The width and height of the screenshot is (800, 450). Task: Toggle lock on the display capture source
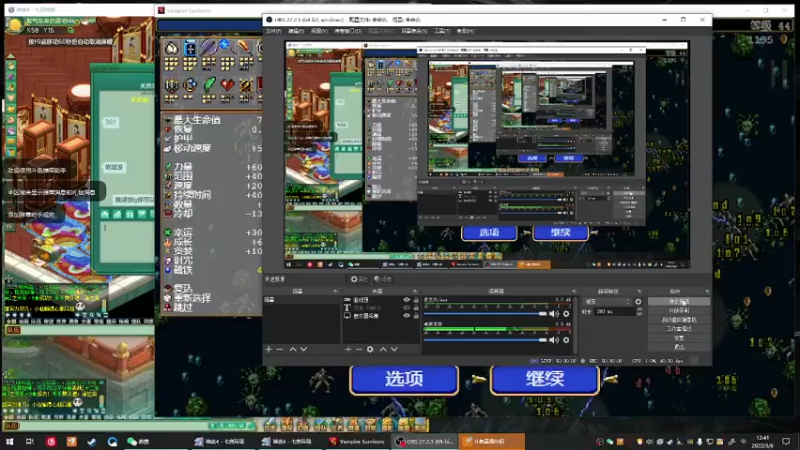pyautogui.click(x=416, y=316)
